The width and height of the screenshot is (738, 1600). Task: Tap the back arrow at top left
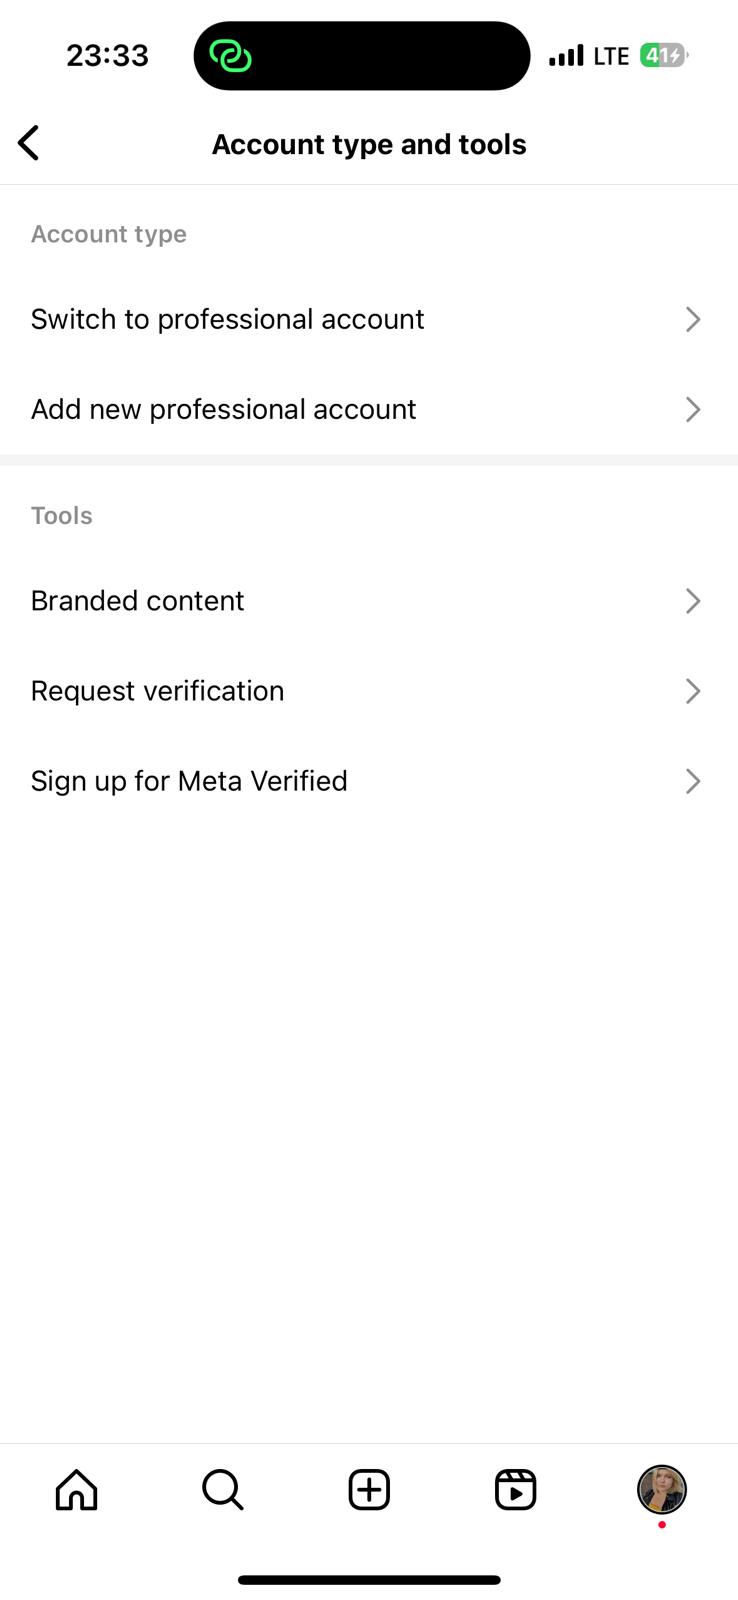[27, 142]
